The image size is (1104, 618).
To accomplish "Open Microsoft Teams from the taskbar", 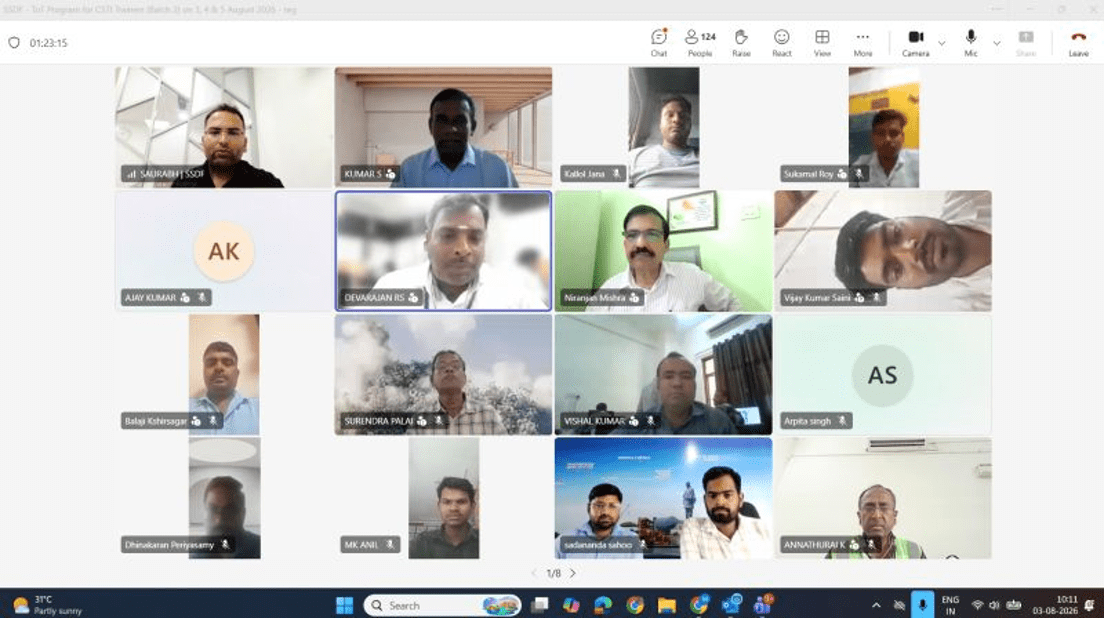I will coord(762,605).
